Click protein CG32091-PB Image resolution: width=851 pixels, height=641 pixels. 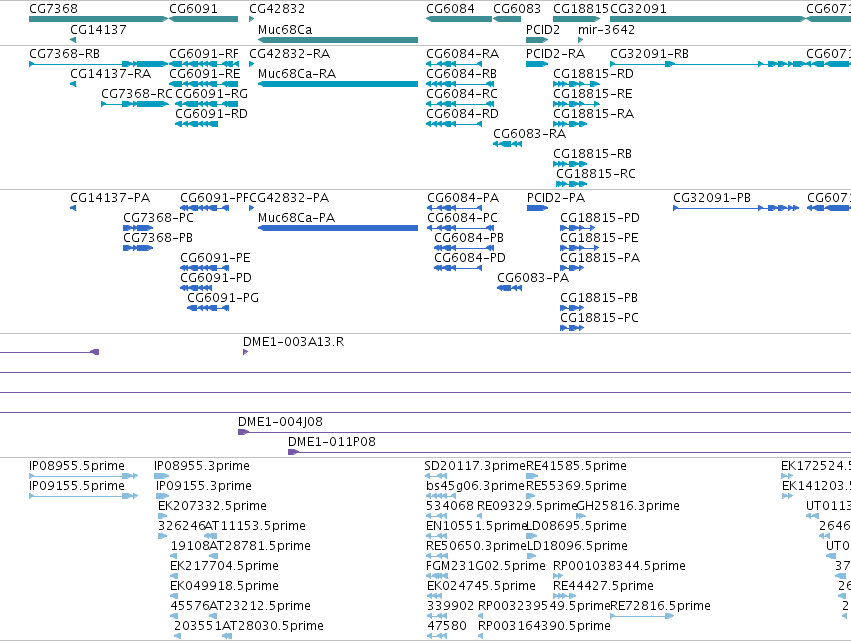point(712,198)
